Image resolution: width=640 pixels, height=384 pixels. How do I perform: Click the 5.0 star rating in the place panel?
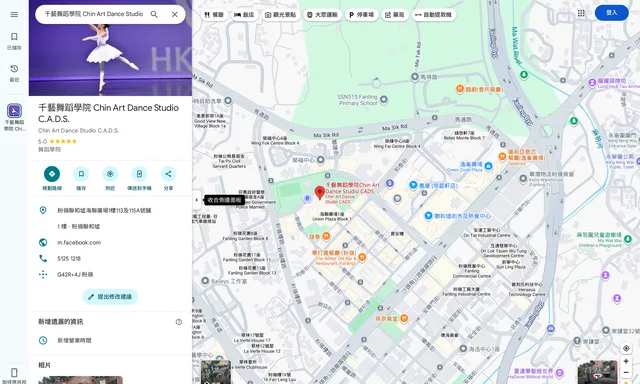pos(58,142)
